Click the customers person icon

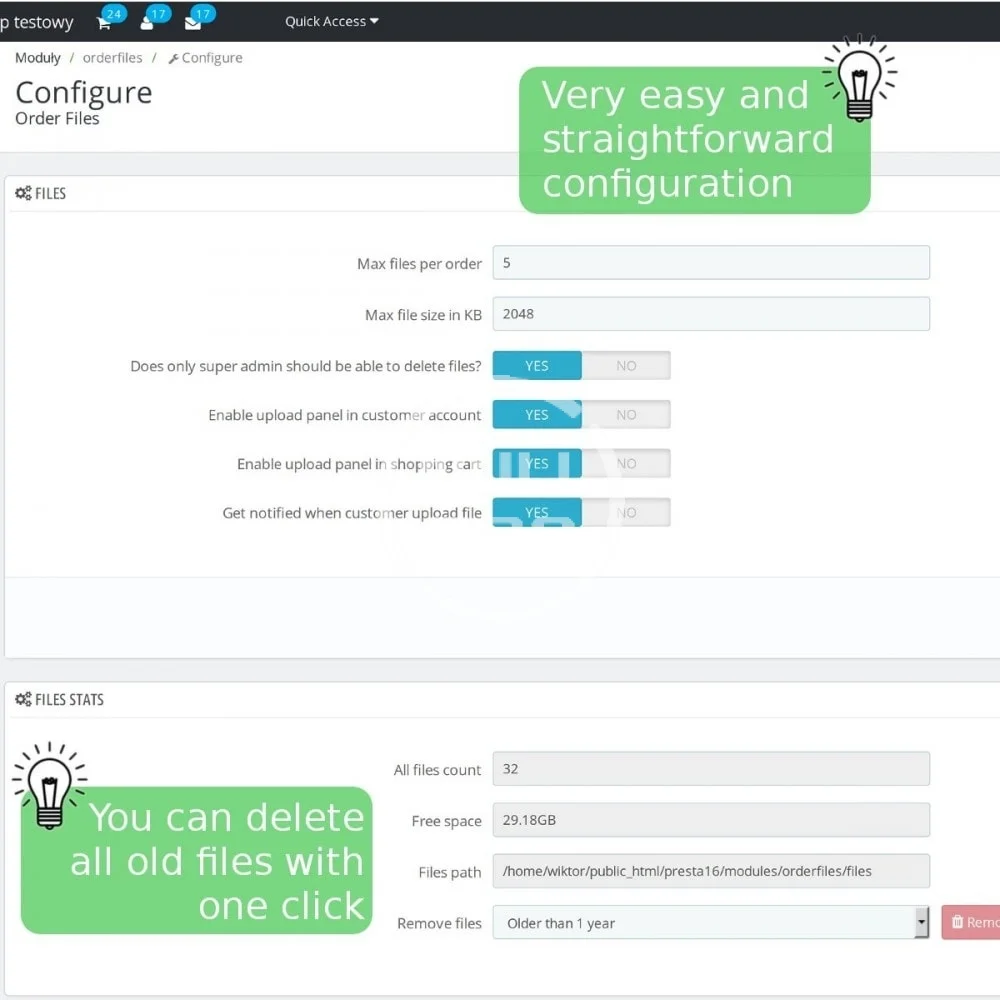pos(148,22)
